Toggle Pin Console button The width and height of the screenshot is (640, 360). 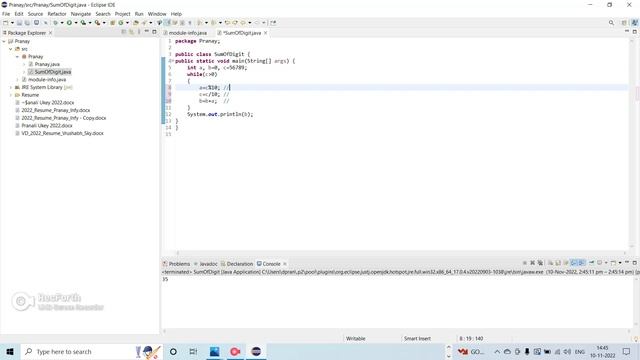tap(591, 263)
